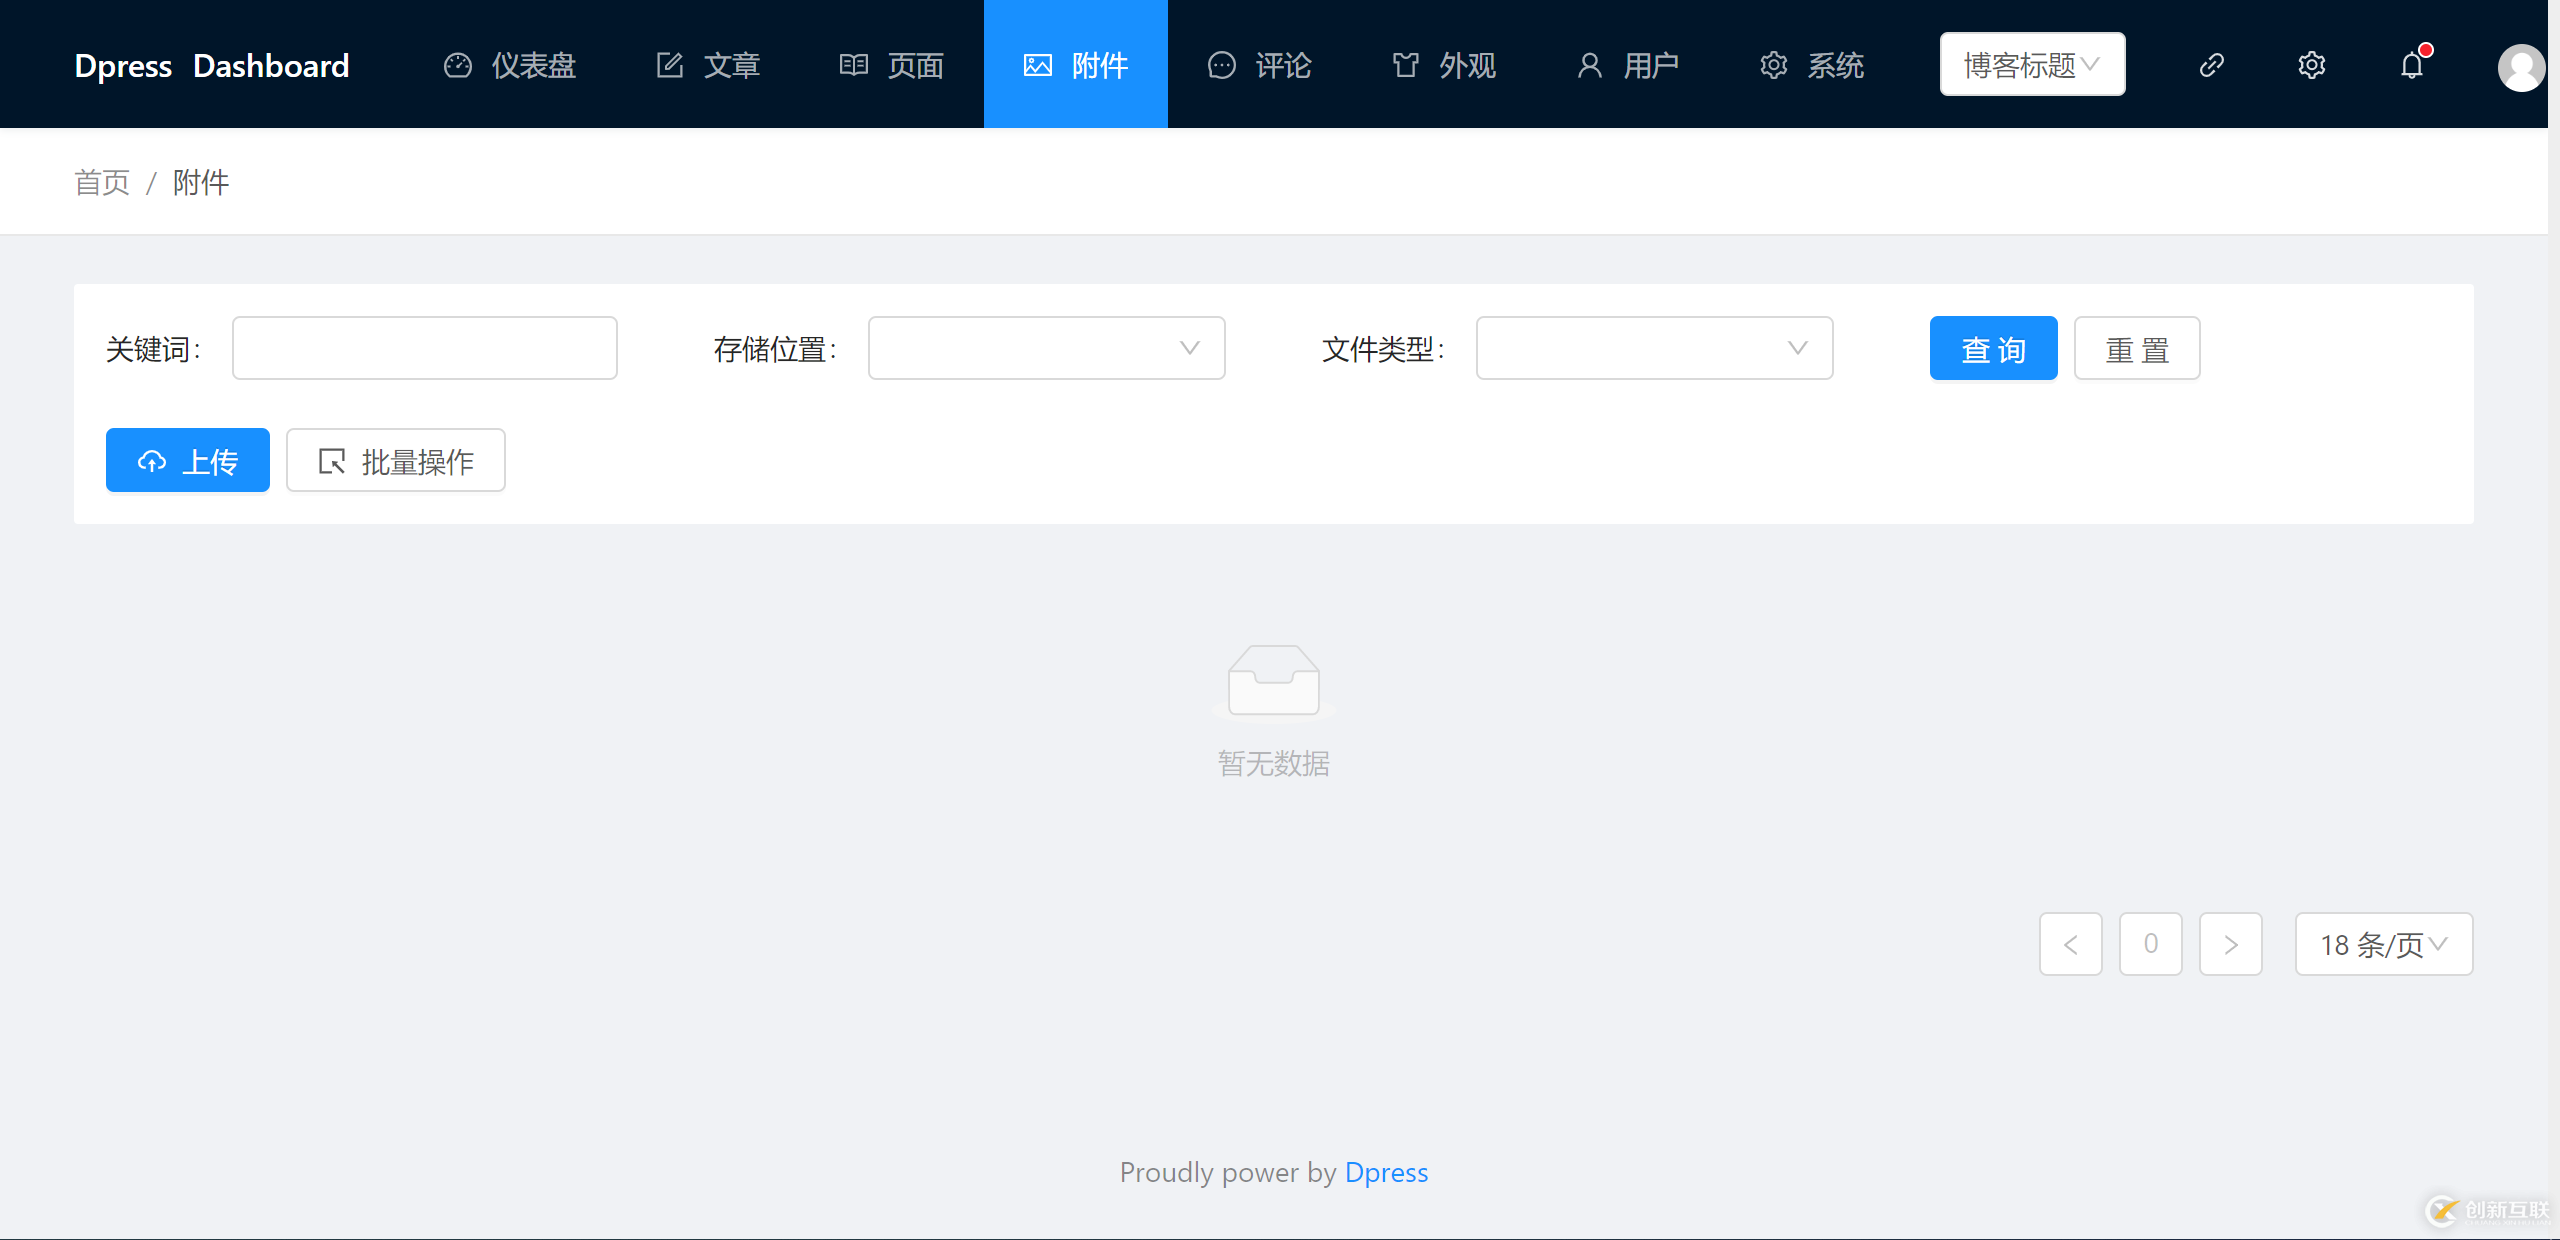This screenshot has width=2560, height=1240.
Task: Click the user avatar icon
Action: coord(2520,67)
